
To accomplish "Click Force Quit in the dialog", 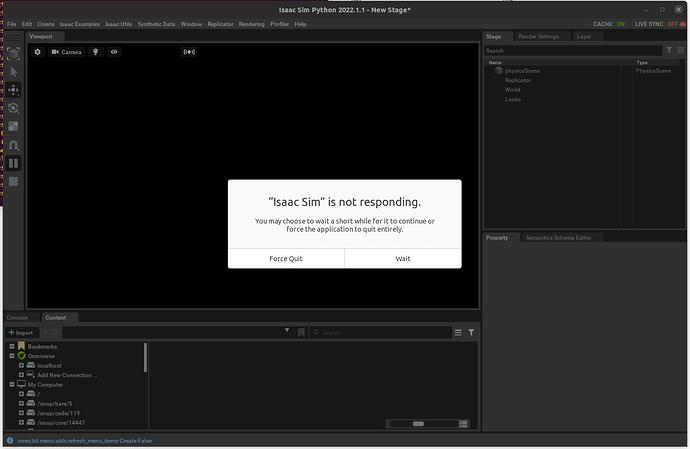I will coord(286,258).
